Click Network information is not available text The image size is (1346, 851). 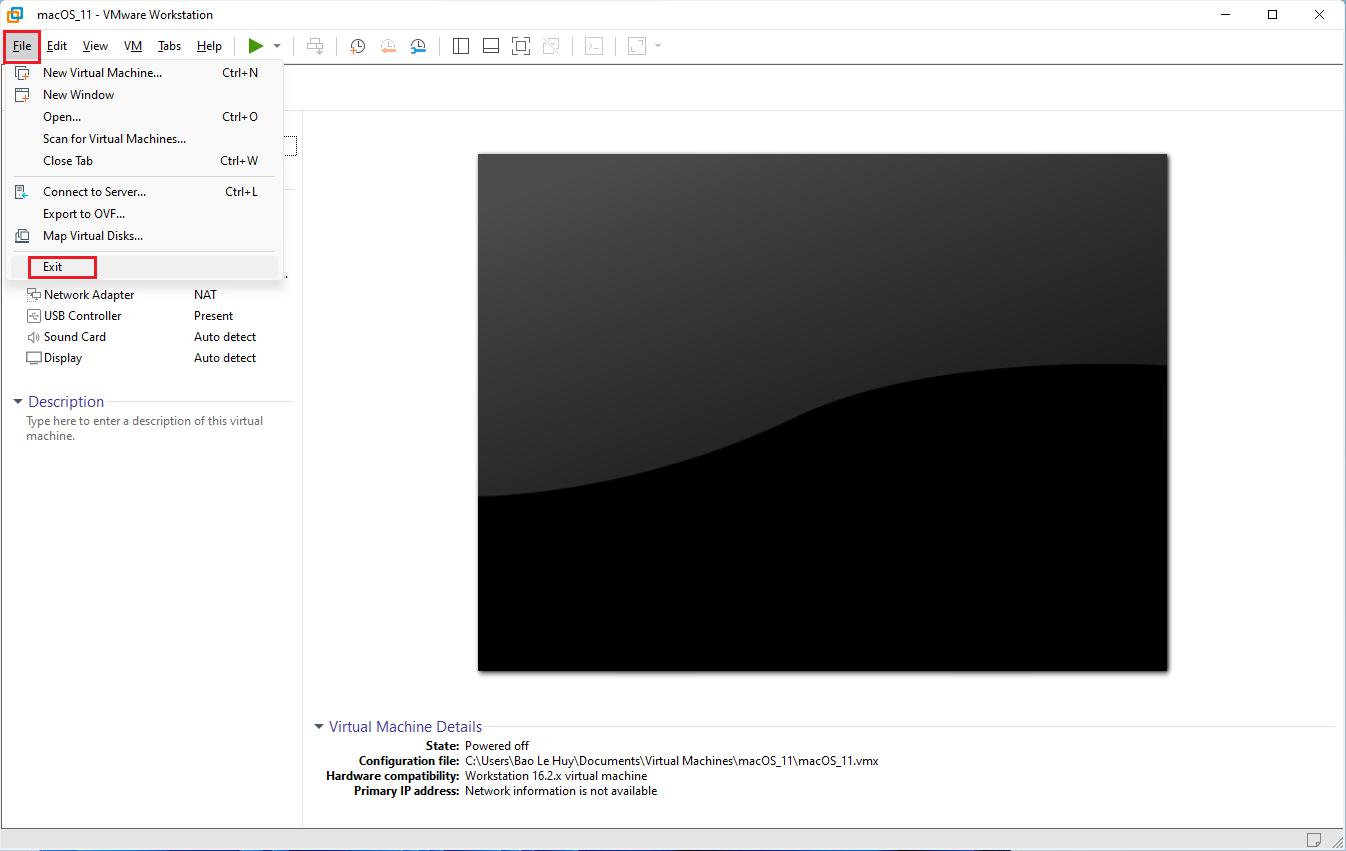click(x=561, y=791)
